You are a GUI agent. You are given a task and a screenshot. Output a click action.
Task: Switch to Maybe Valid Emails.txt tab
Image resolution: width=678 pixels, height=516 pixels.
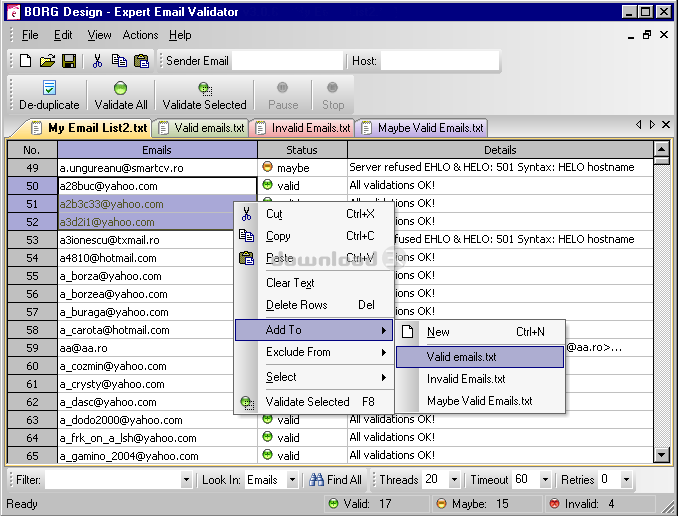point(423,128)
